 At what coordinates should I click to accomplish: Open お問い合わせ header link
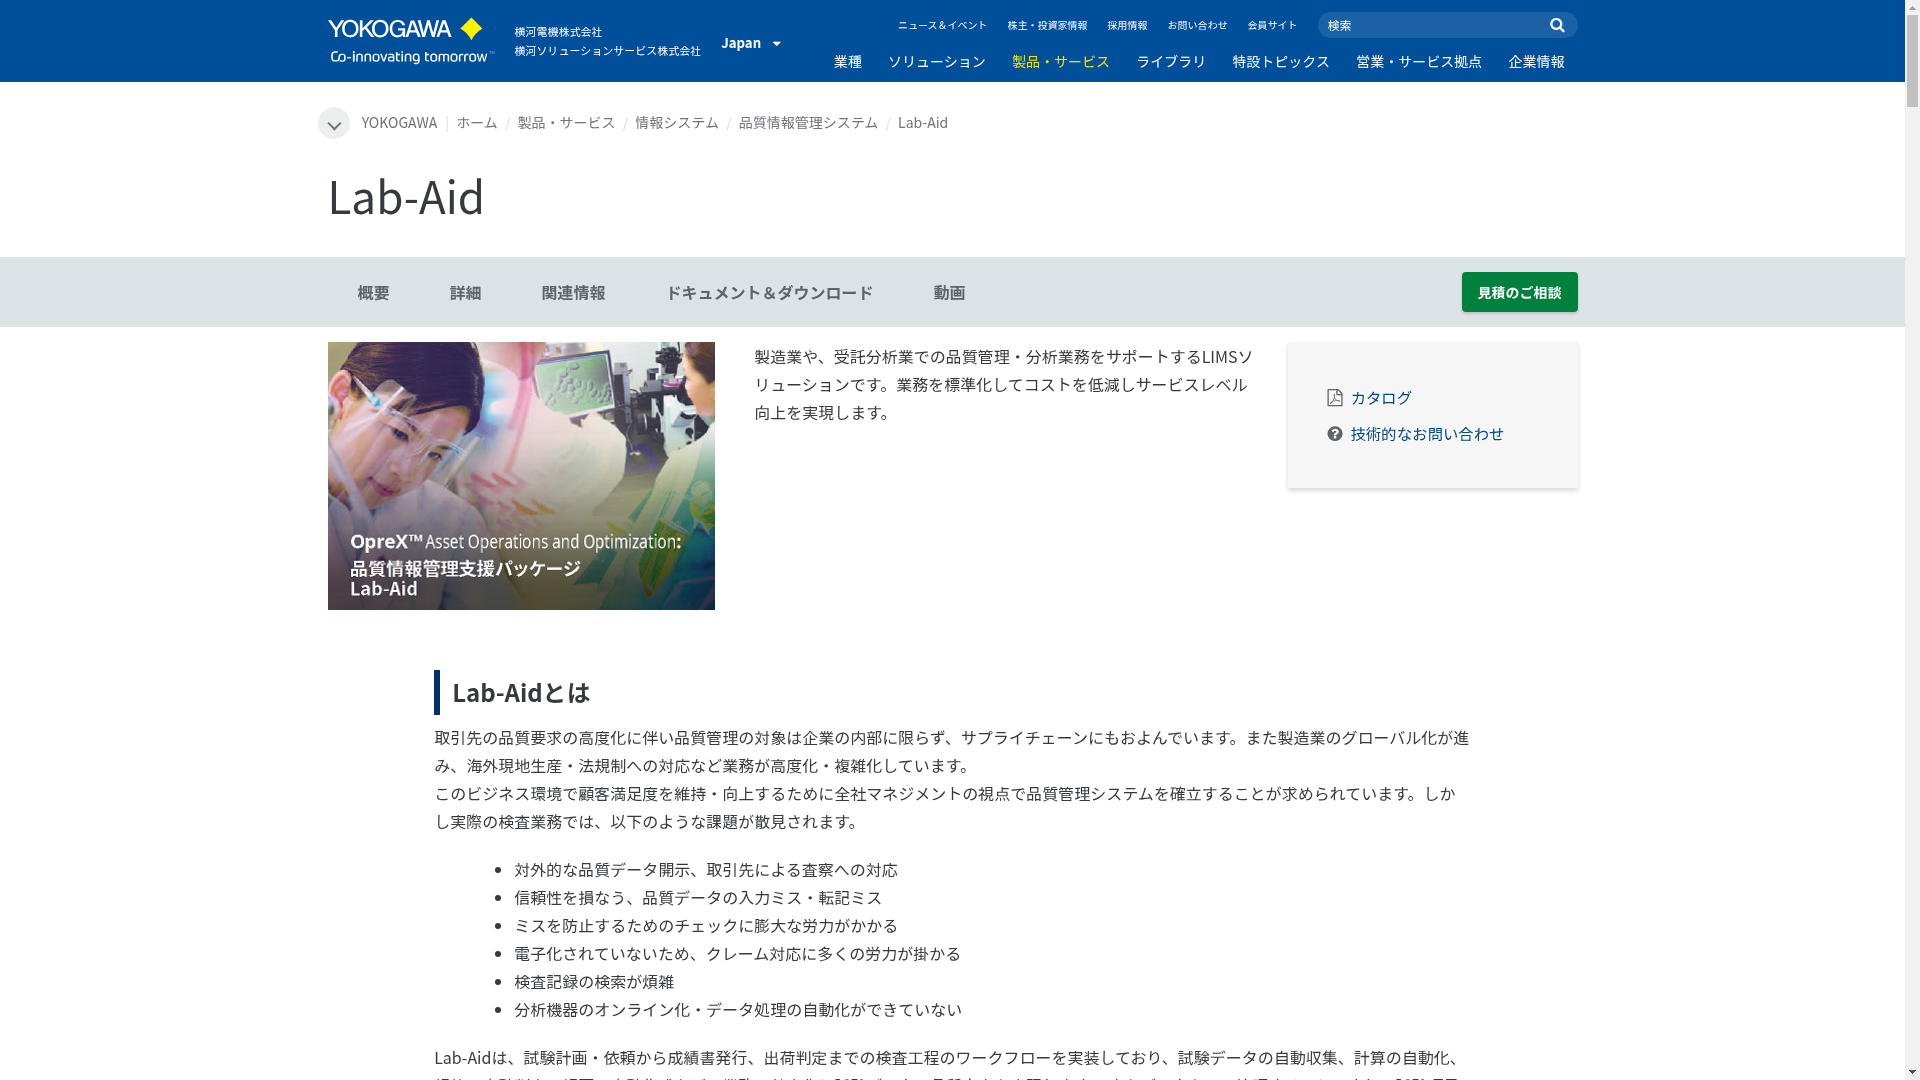[x=1197, y=25]
